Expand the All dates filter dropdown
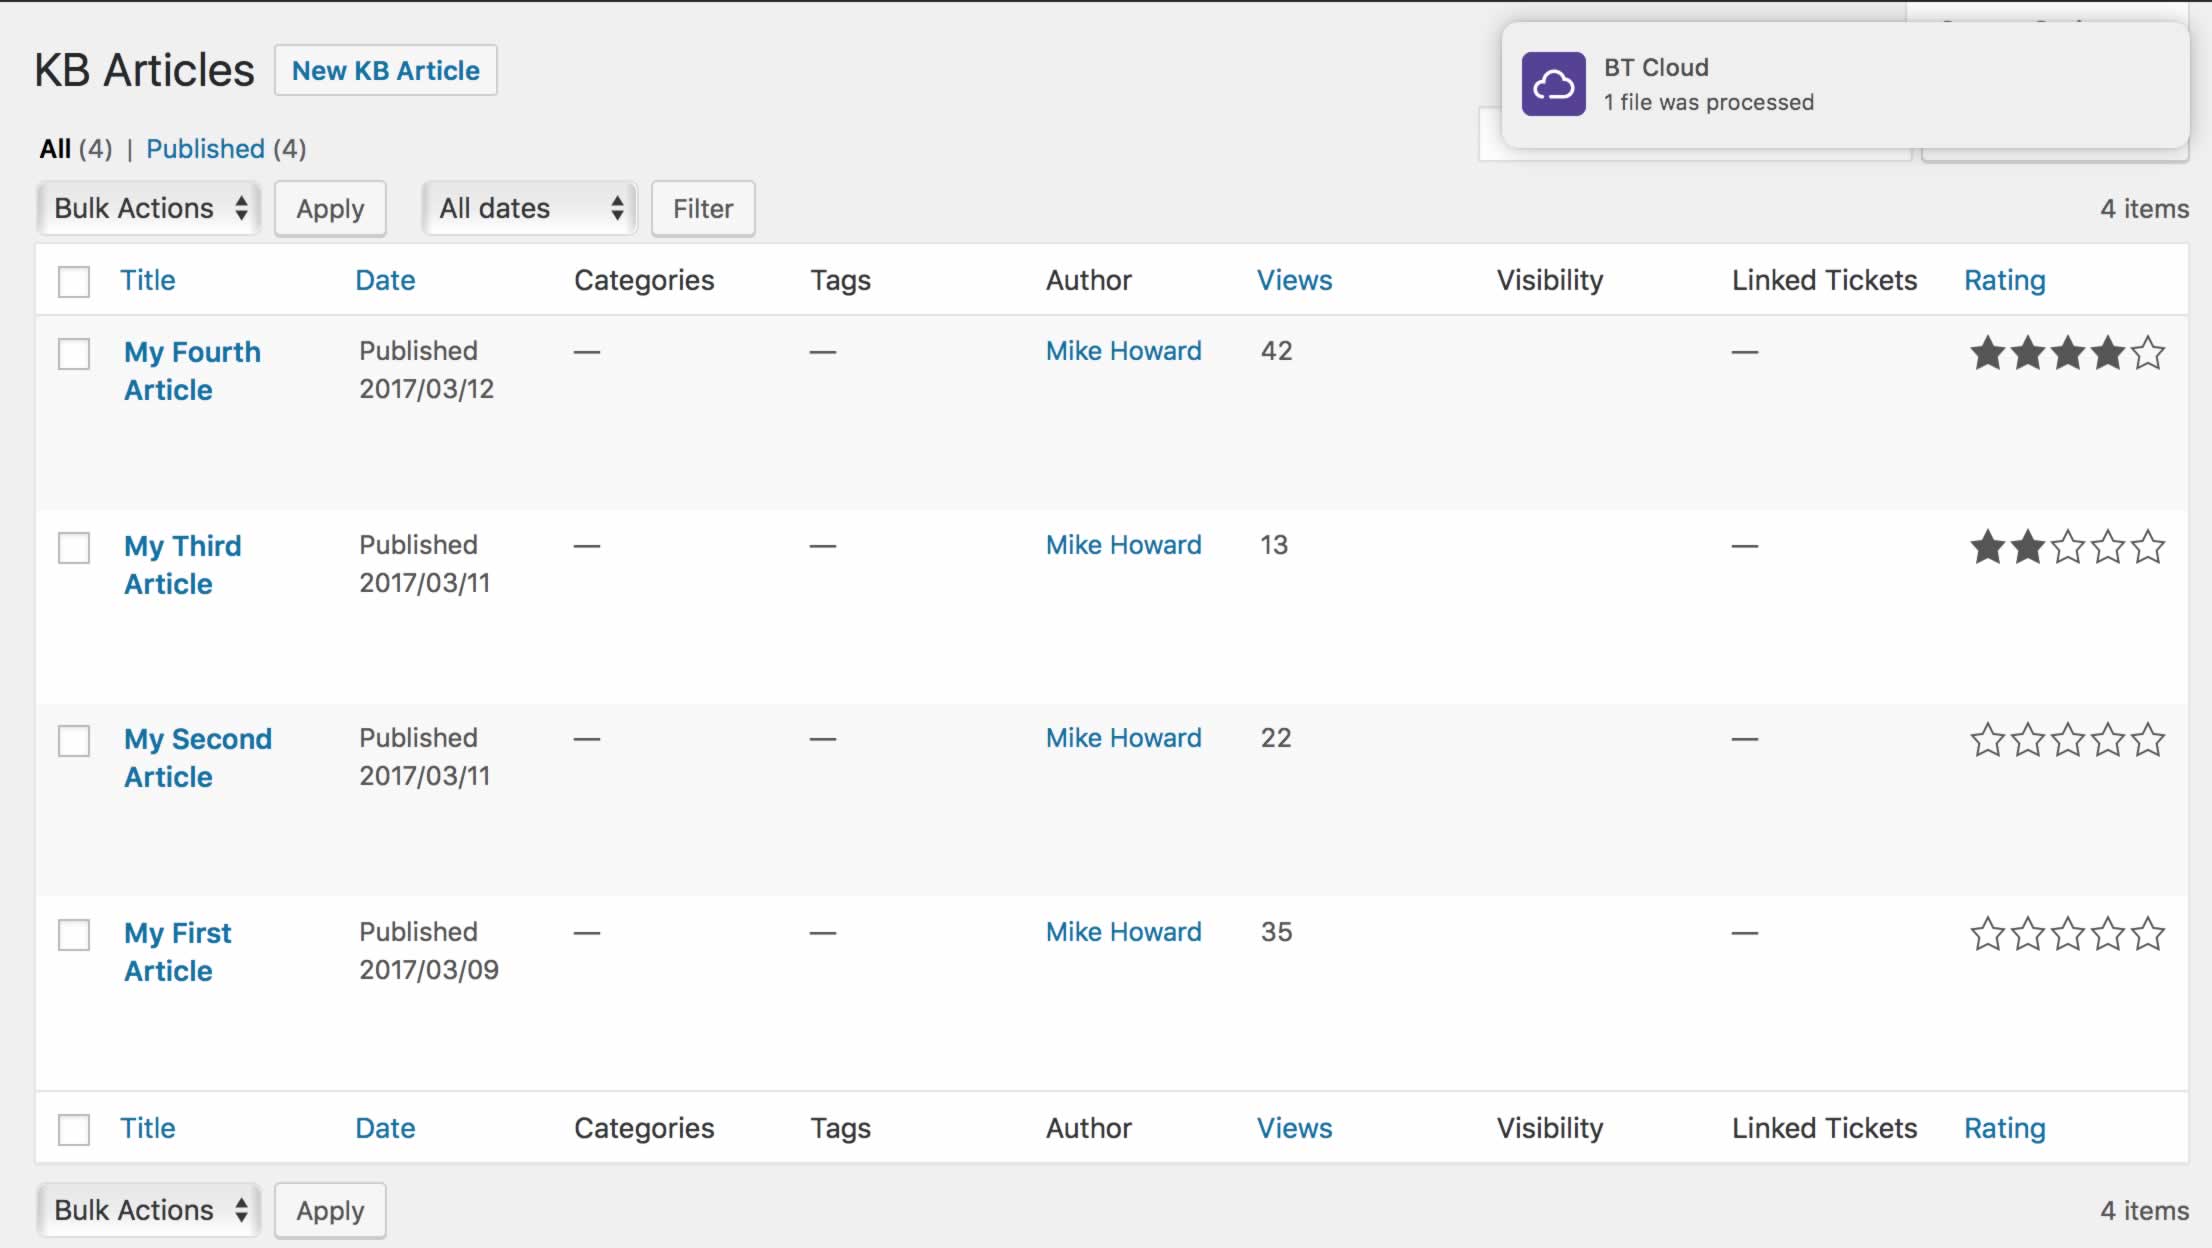2212x1248 pixels. coord(530,208)
